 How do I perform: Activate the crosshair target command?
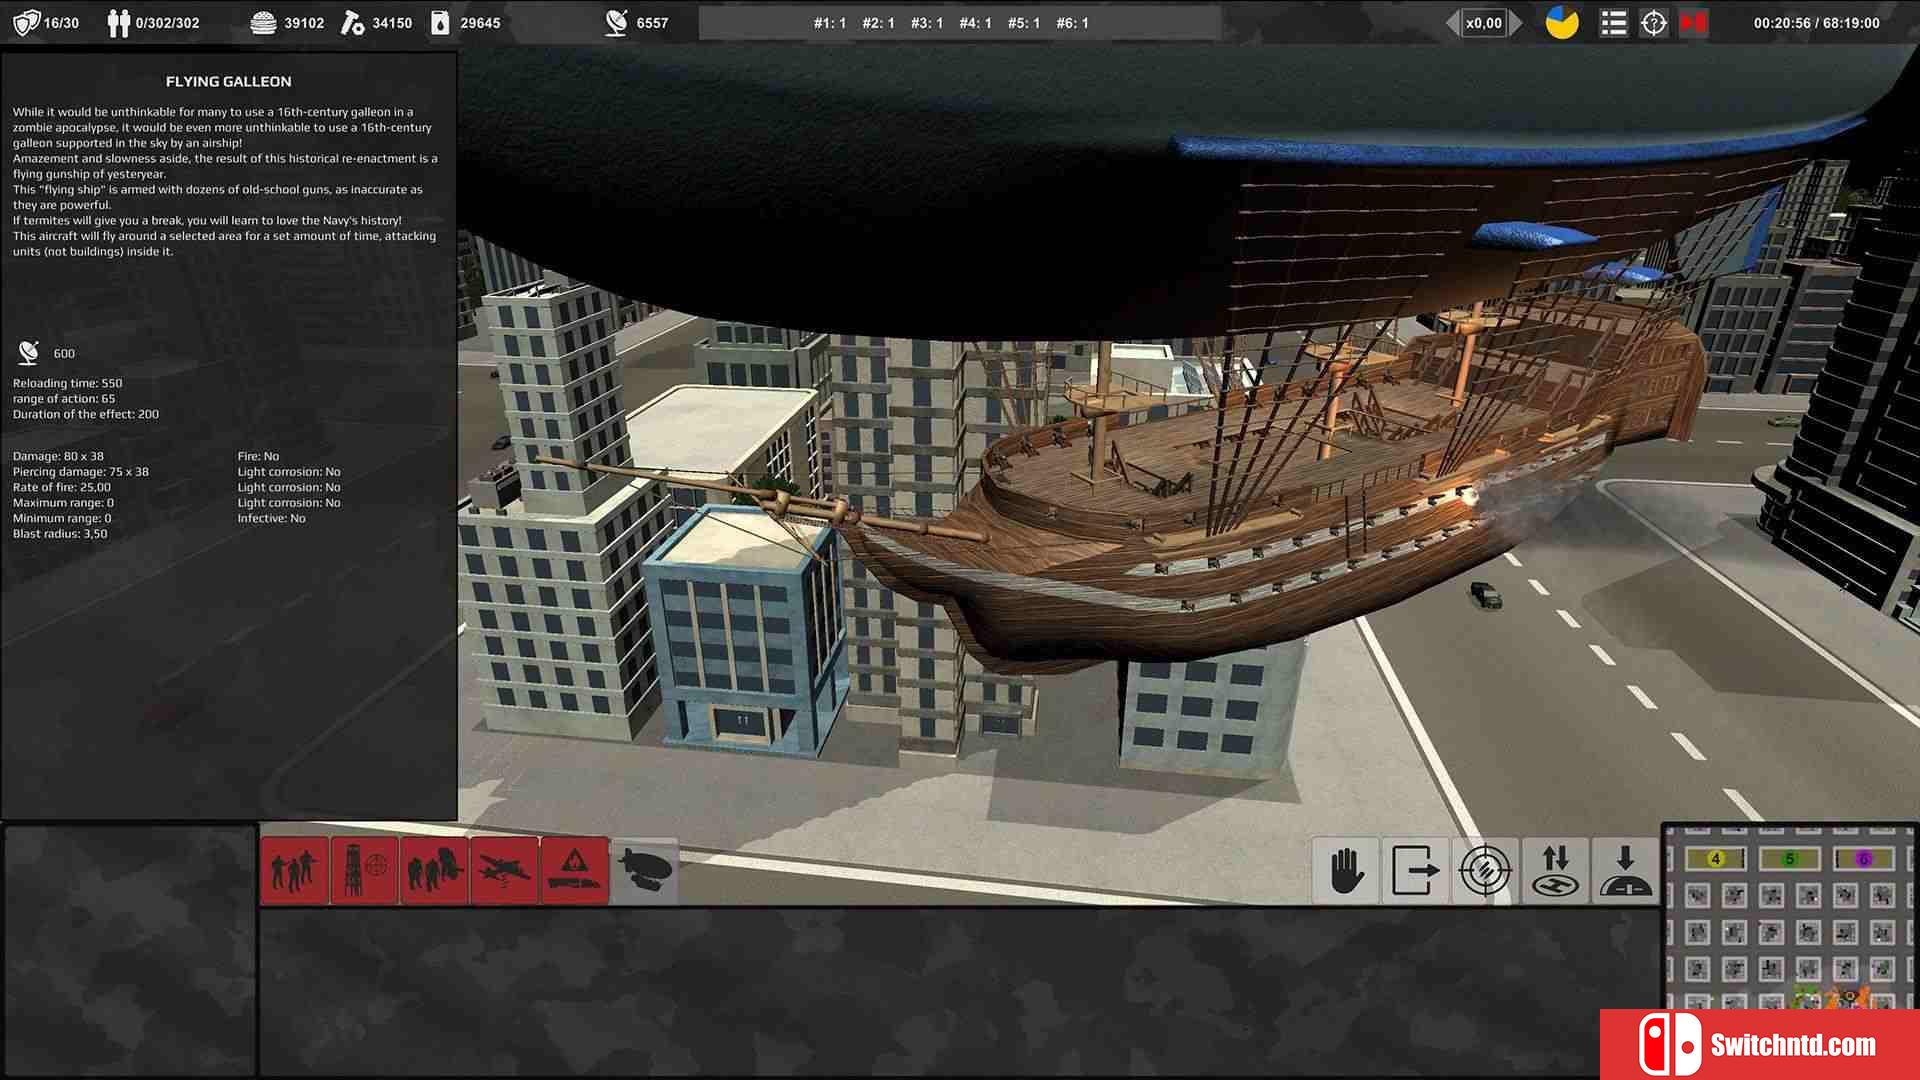pyautogui.click(x=1486, y=870)
